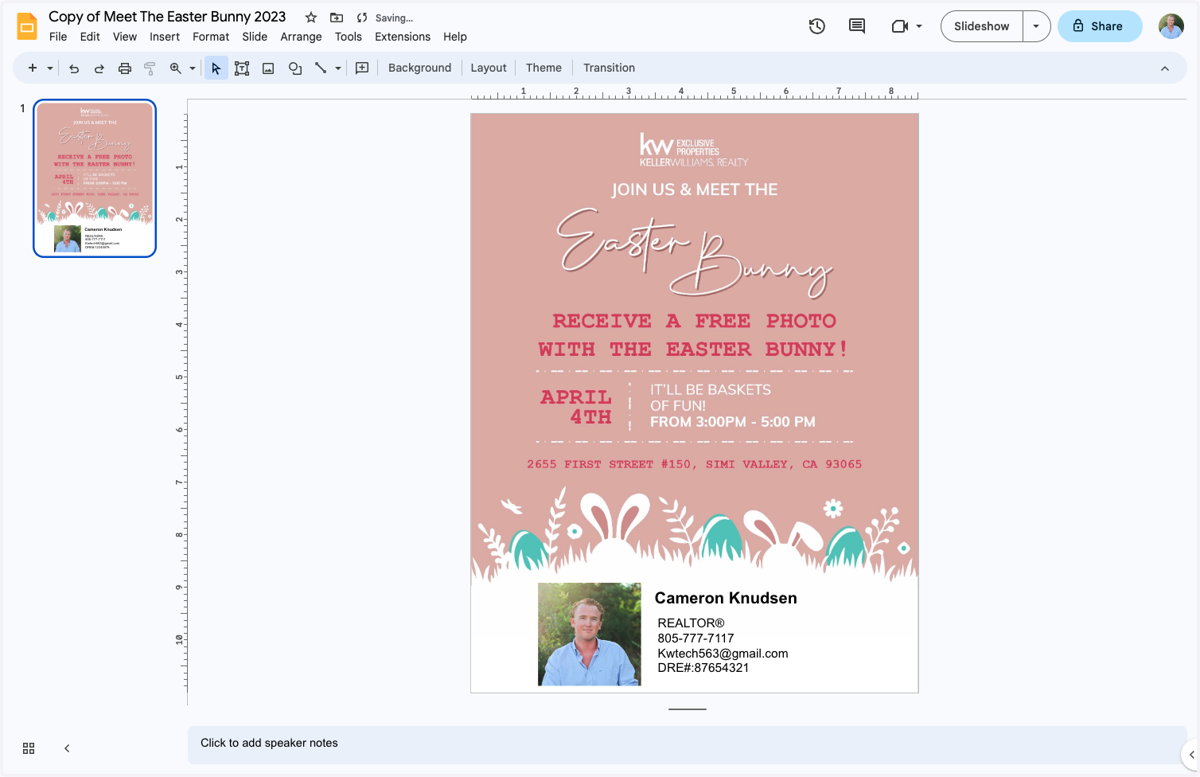Click the notes panel divider handle

tap(687, 709)
